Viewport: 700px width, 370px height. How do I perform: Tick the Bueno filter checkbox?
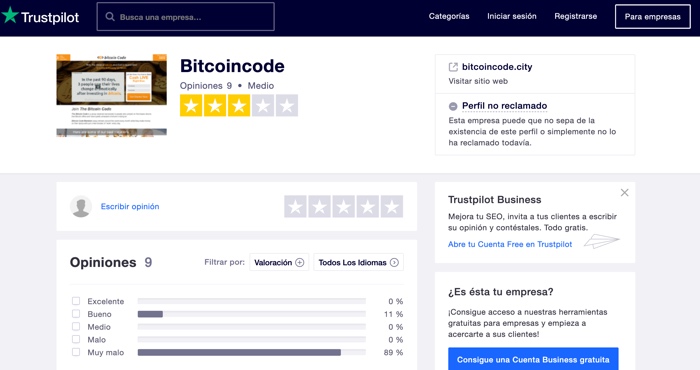click(76, 314)
